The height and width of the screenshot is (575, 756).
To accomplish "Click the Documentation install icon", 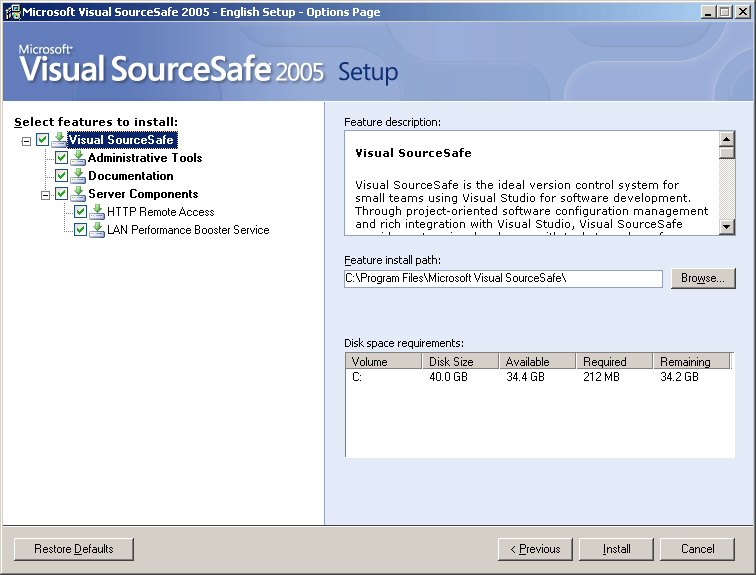I will [x=78, y=176].
